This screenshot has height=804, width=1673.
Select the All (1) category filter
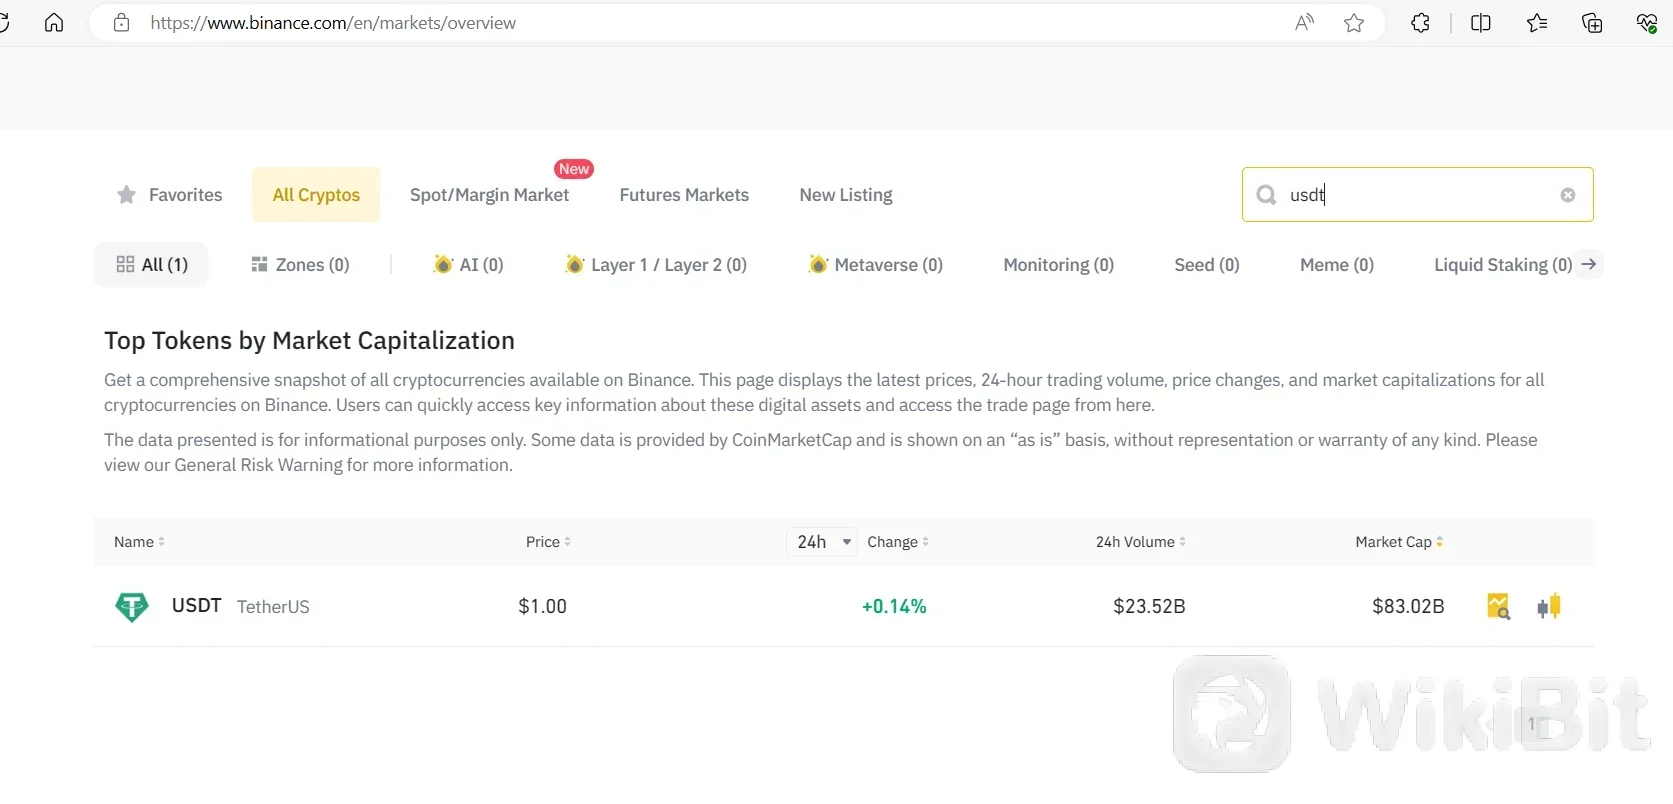point(151,265)
